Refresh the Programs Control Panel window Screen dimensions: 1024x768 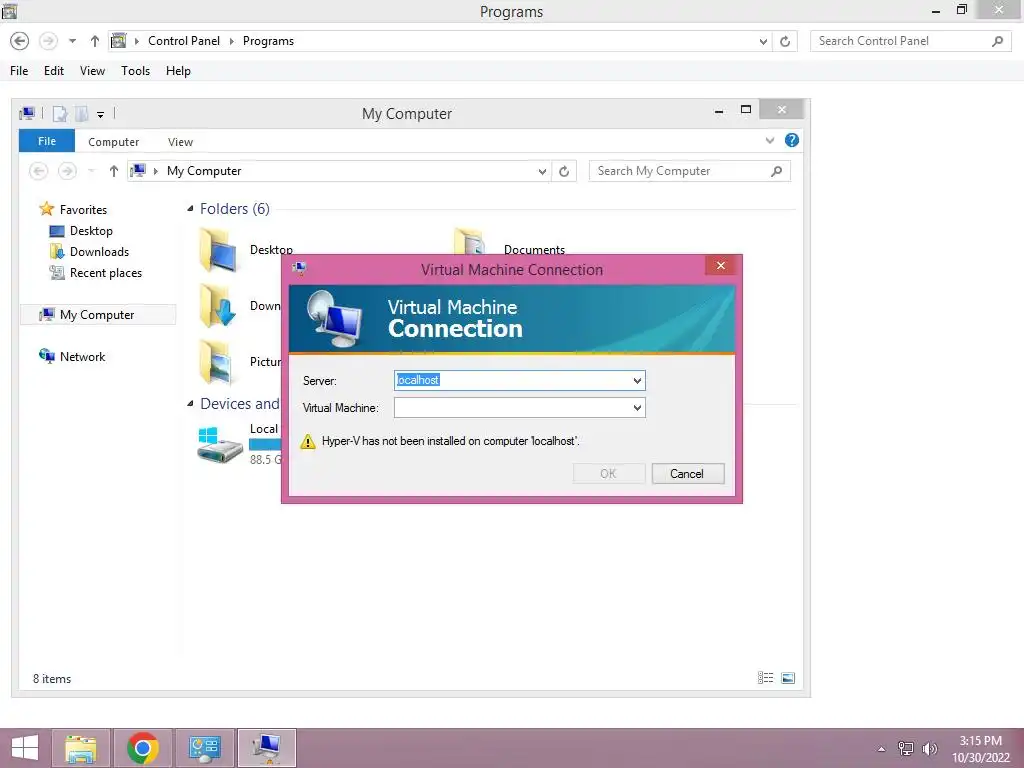(x=785, y=41)
